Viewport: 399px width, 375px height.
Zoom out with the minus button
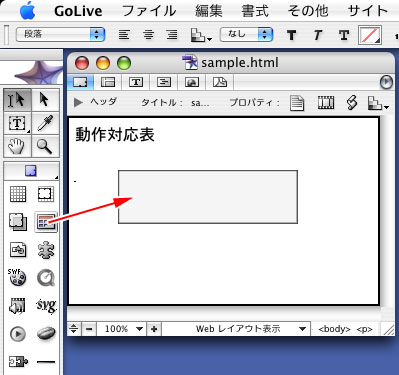coord(89,329)
